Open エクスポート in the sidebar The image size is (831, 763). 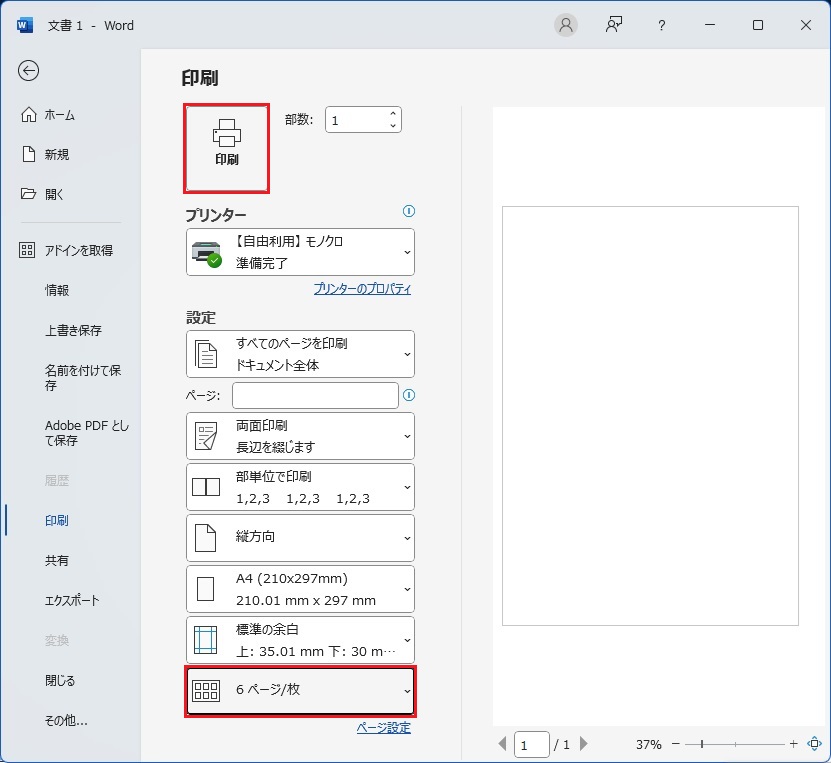72,601
